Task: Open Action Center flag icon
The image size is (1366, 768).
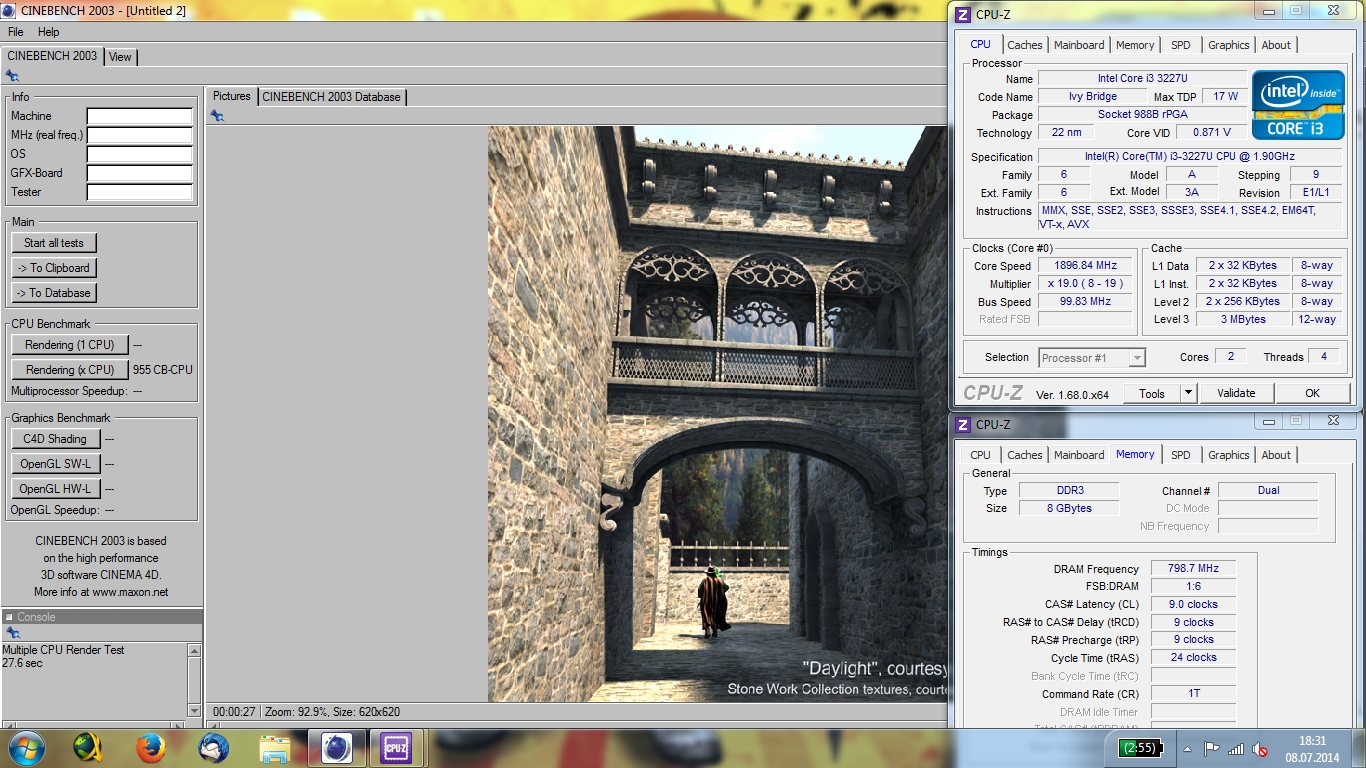Action: [x=1212, y=748]
